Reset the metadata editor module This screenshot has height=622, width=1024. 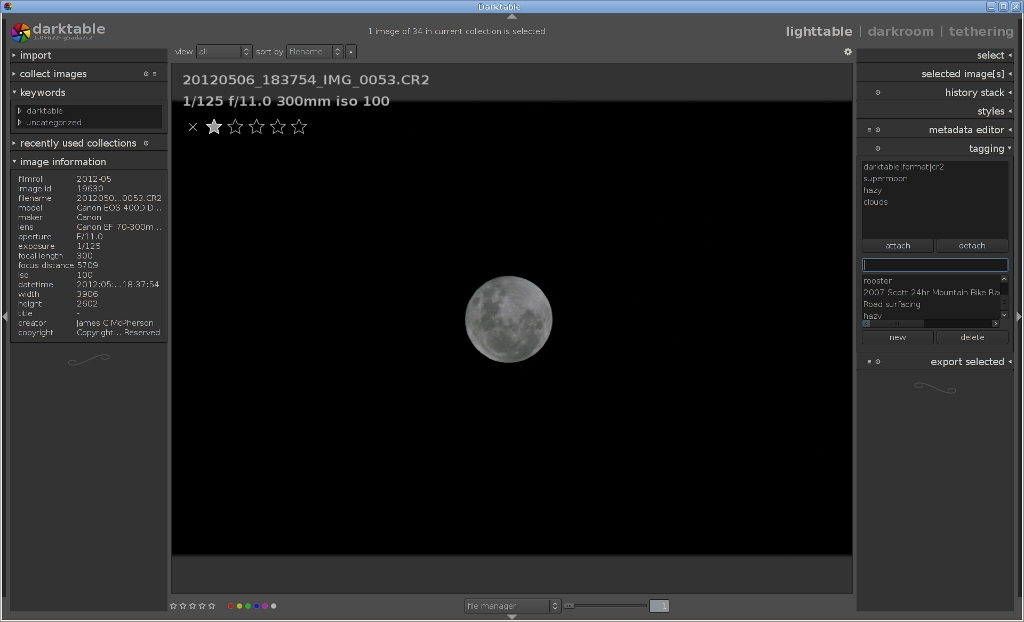[878, 130]
